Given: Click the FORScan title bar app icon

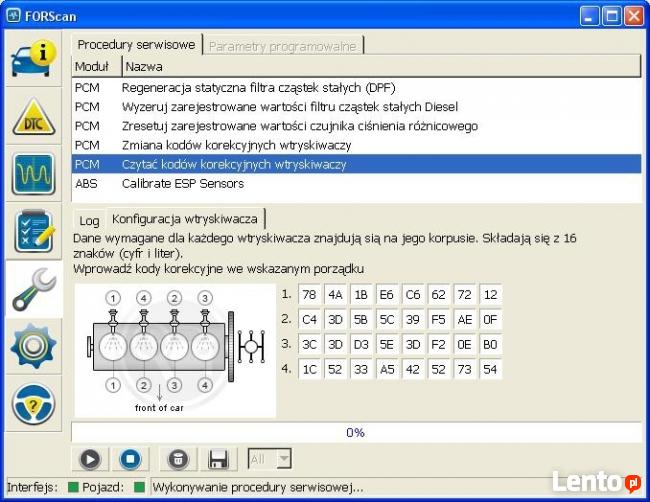Looking at the screenshot, I should 13,16.
